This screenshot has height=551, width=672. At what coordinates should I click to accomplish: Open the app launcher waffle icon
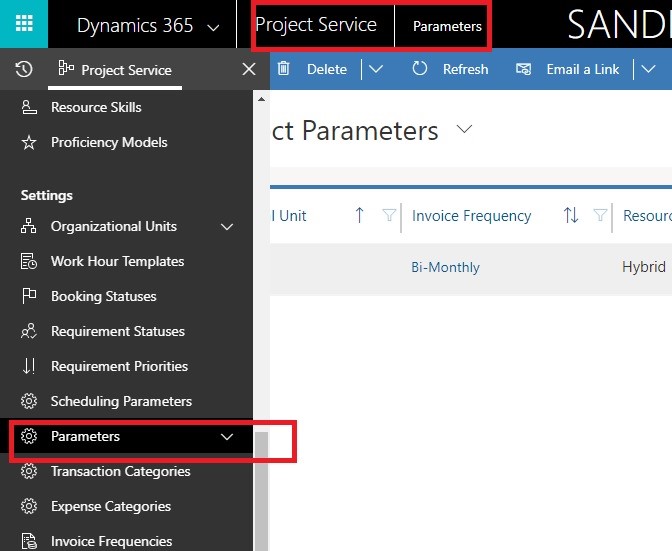click(24, 25)
